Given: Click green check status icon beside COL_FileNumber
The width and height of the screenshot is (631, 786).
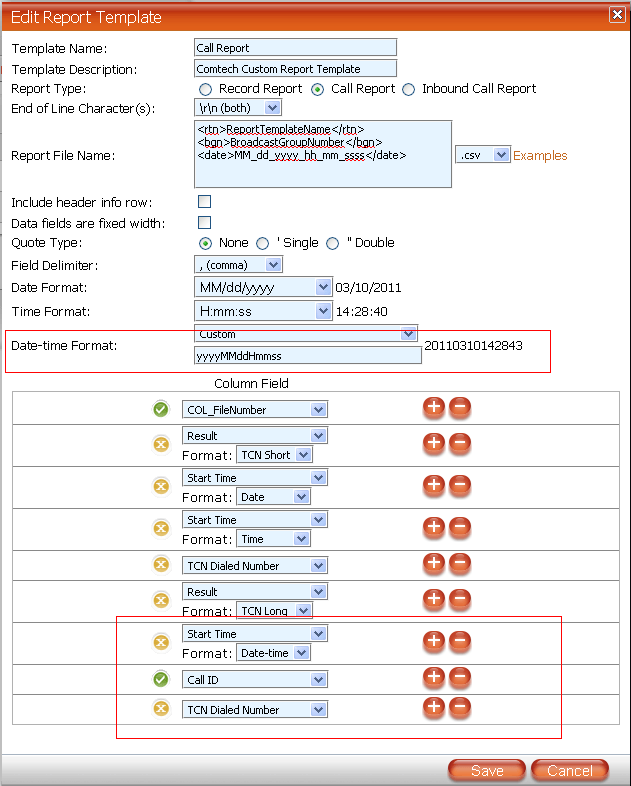Looking at the screenshot, I should point(161,410).
